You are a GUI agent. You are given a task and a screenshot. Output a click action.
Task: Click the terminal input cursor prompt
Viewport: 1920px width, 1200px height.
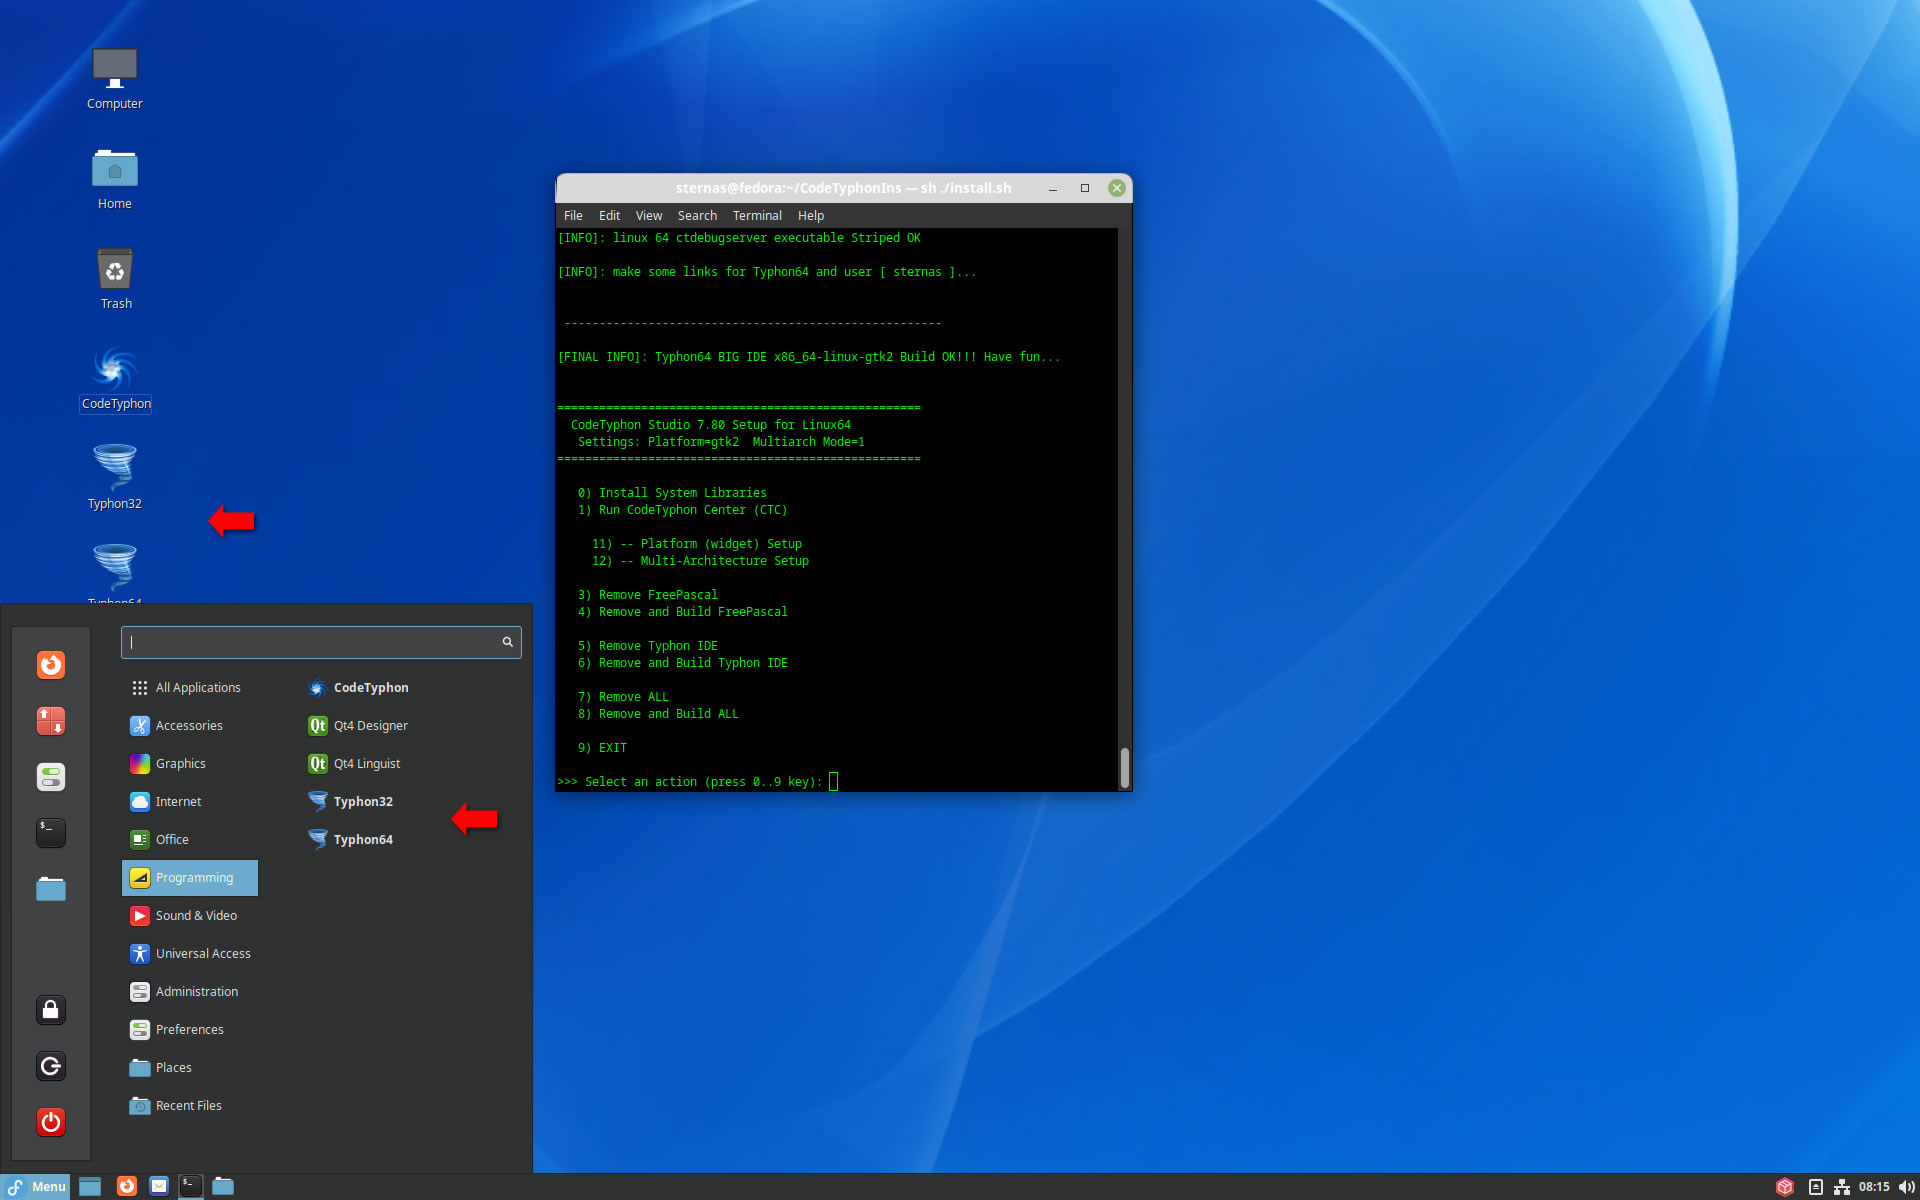click(834, 782)
